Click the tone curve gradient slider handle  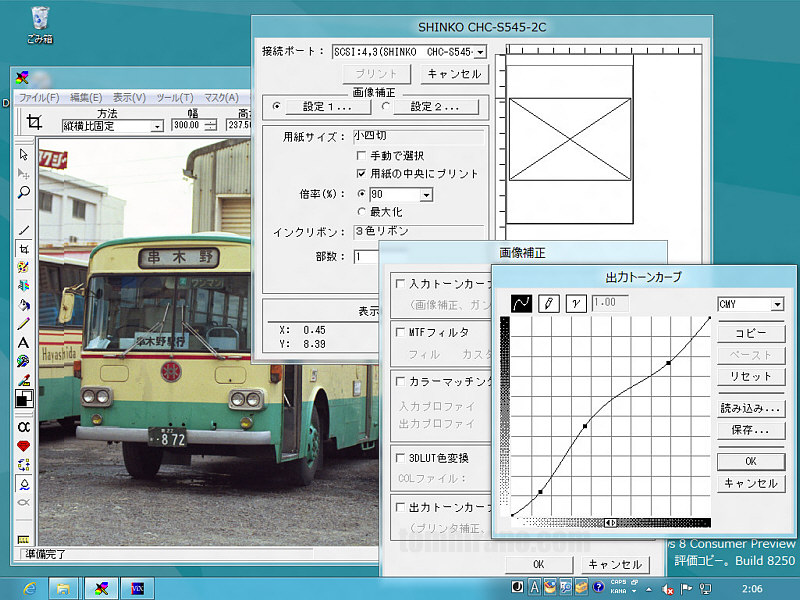(609, 522)
